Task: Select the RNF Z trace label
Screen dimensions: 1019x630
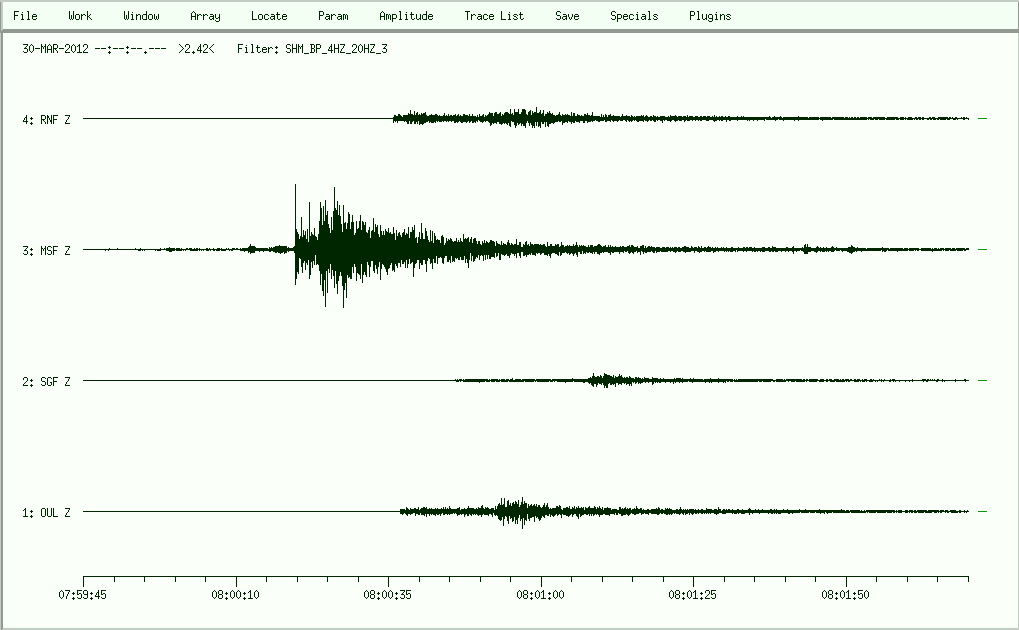Action: 47,120
